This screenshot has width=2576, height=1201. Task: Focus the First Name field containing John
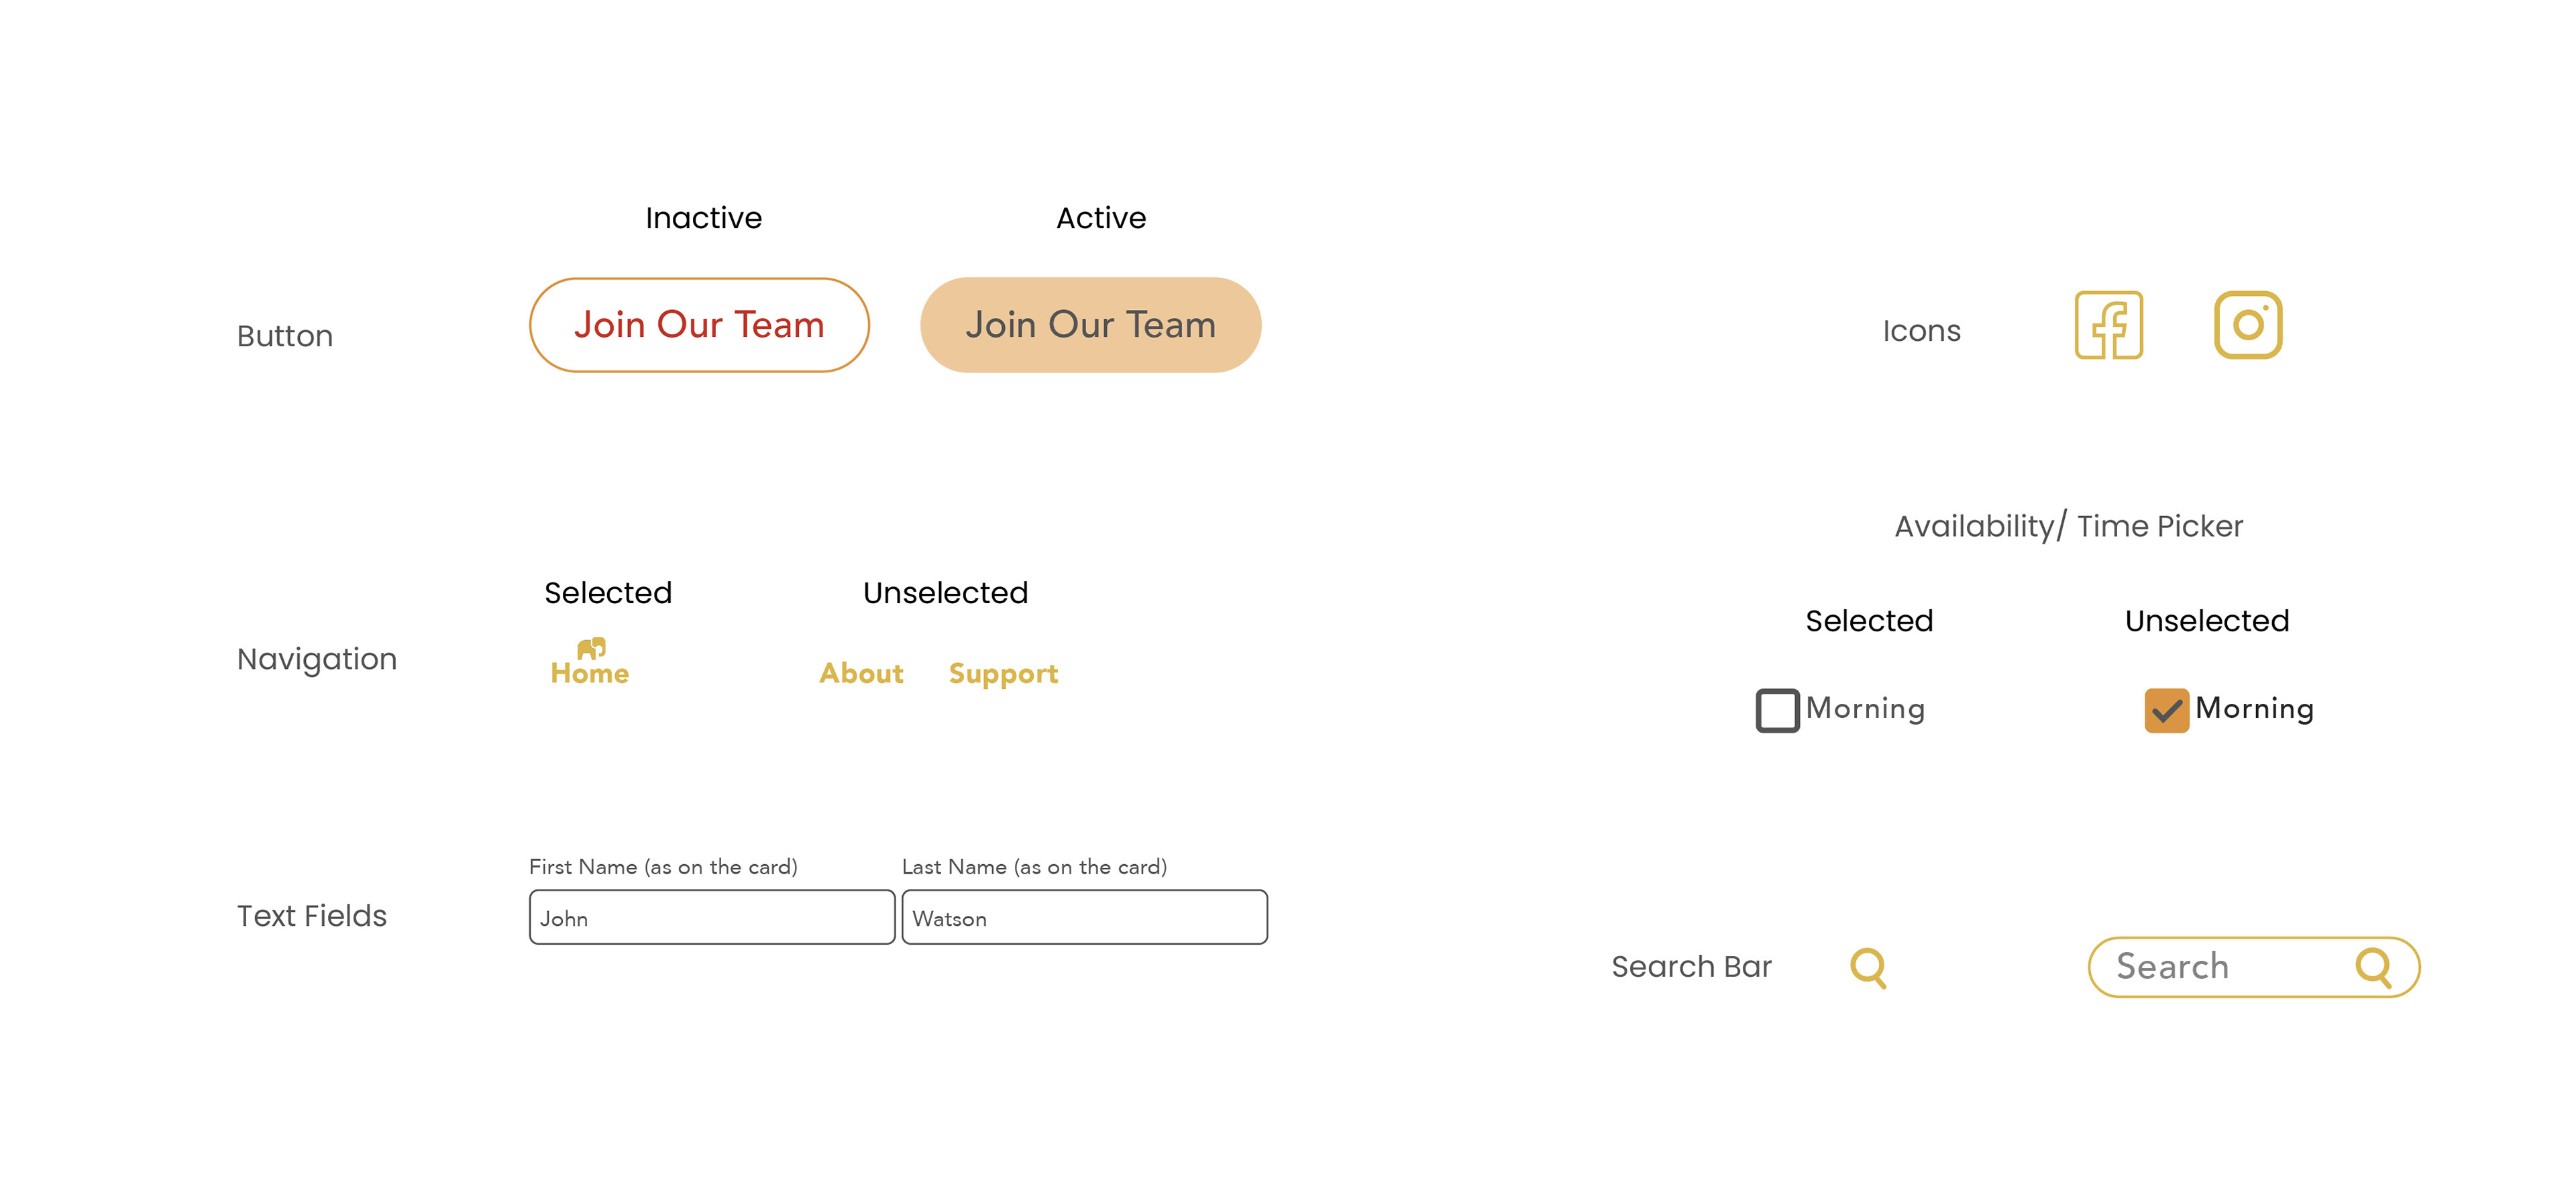pyautogui.click(x=712, y=917)
